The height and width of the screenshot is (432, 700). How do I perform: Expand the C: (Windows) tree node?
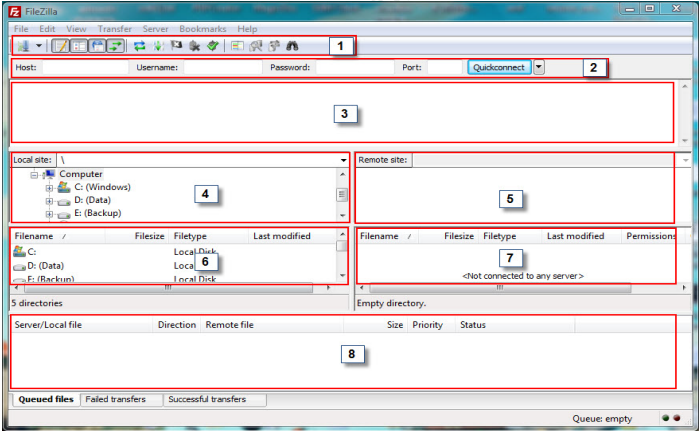tap(49, 188)
